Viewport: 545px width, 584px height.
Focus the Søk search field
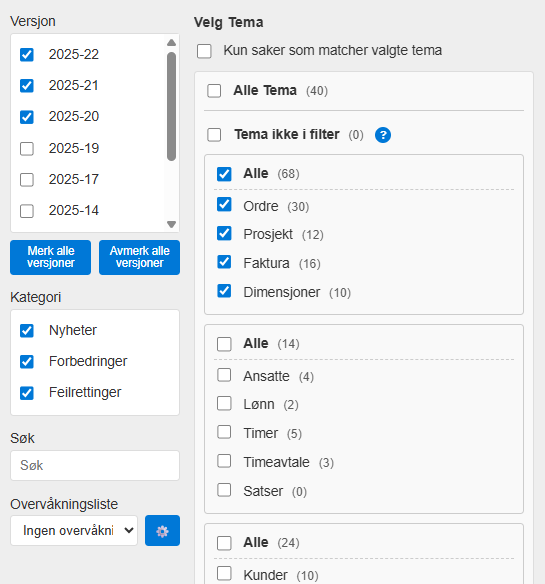point(95,466)
